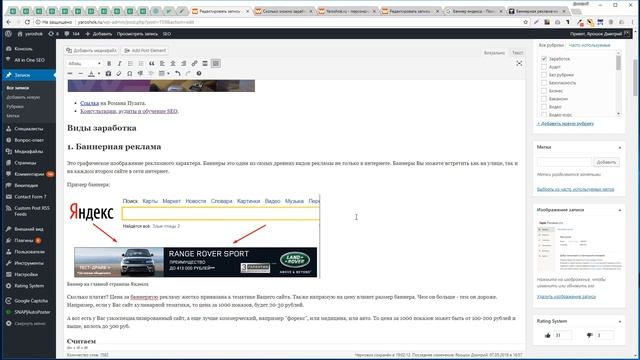Select Часто используемые categories tab
The width and height of the screenshot is (640, 360).
(589, 45)
